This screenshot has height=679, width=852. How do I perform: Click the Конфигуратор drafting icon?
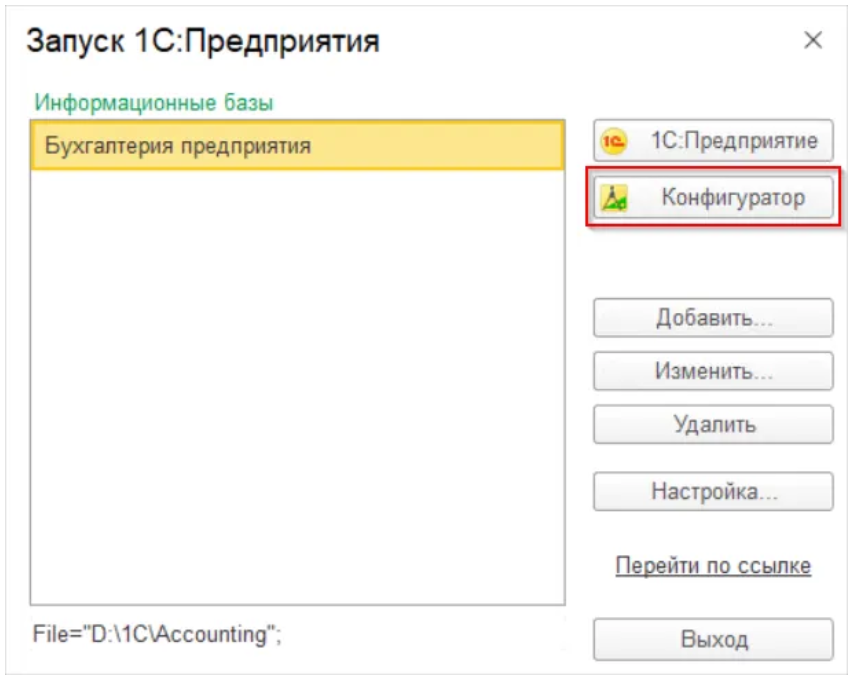pyautogui.click(x=613, y=198)
